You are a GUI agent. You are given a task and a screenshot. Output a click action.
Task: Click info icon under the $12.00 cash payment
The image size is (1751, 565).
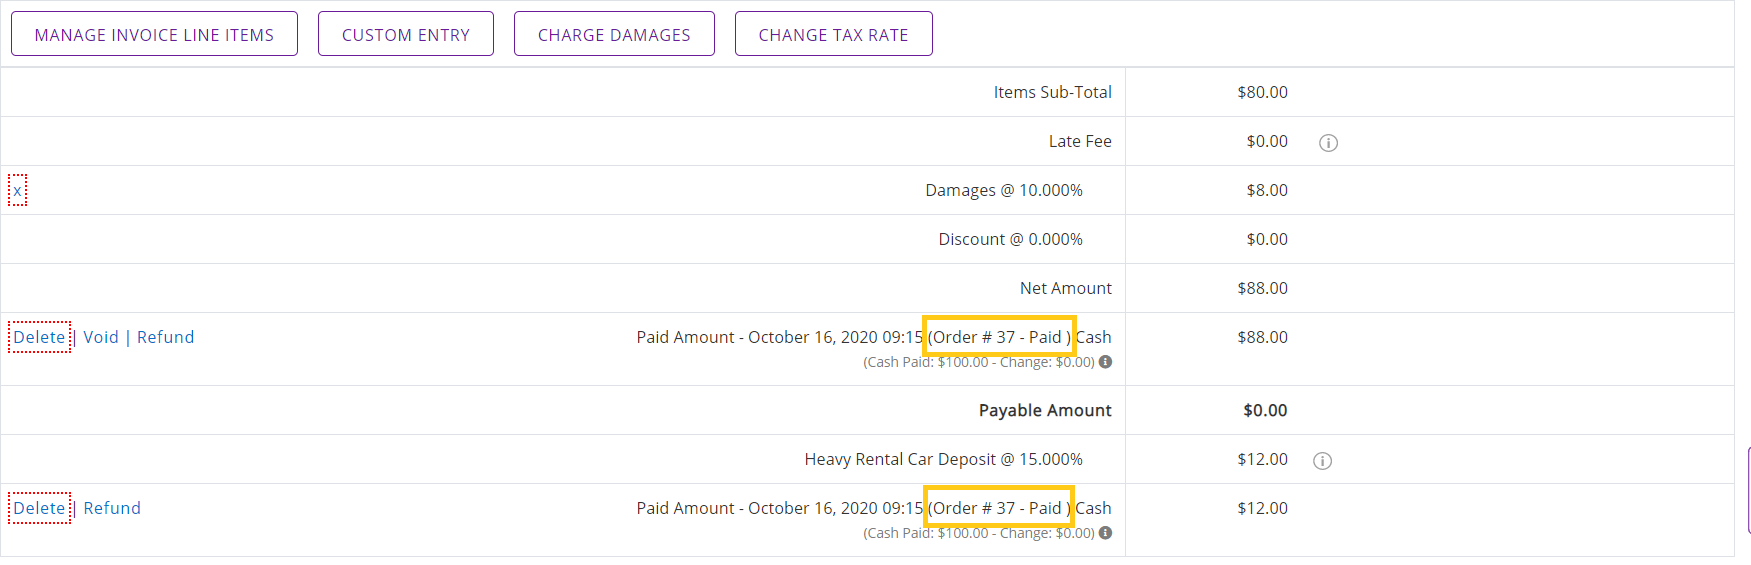point(1105,533)
